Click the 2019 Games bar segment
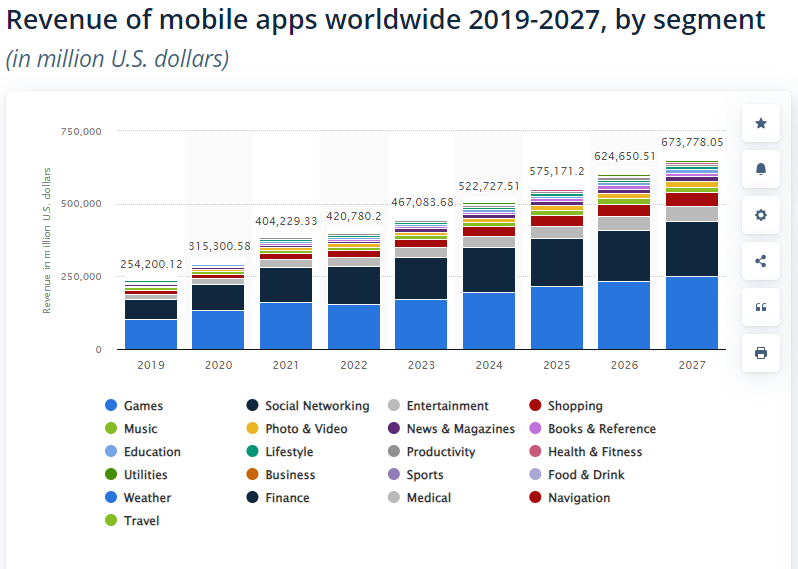This screenshot has width=798, height=569. [x=151, y=334]
